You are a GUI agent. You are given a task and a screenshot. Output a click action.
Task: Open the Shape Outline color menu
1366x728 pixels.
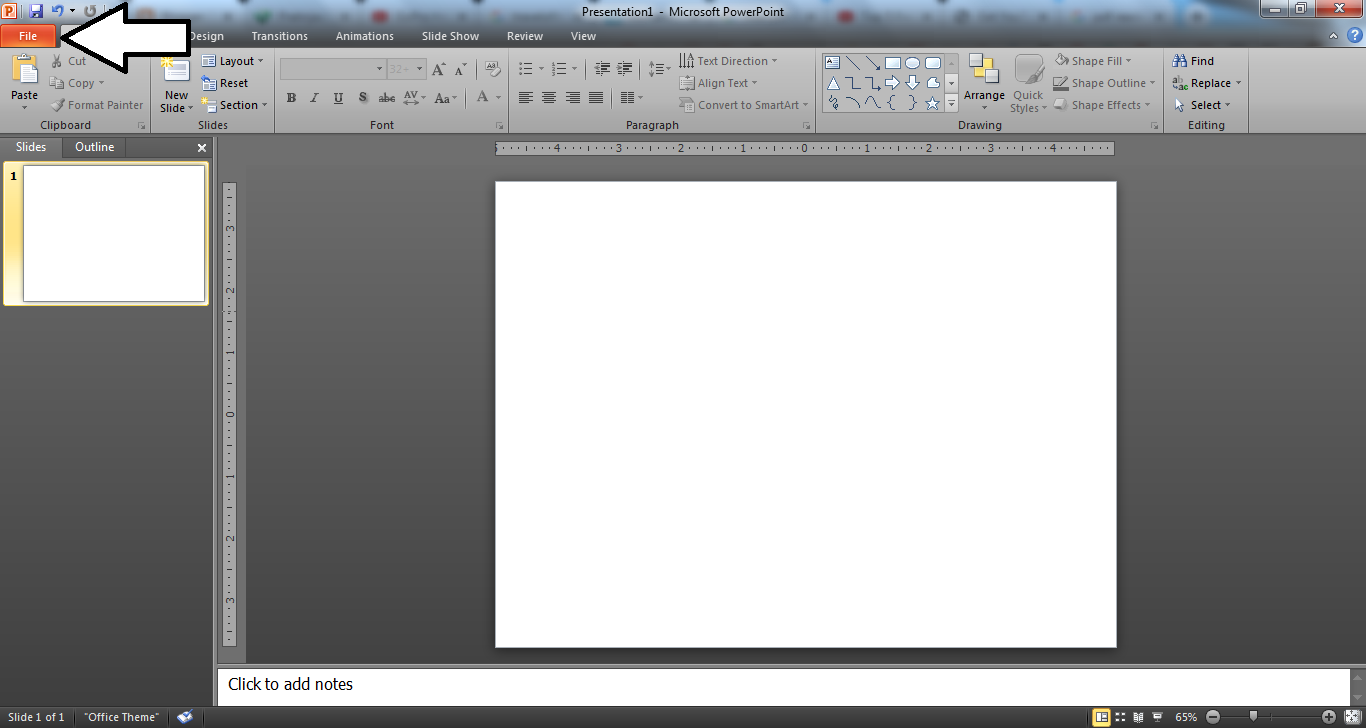pos(1105,83)
